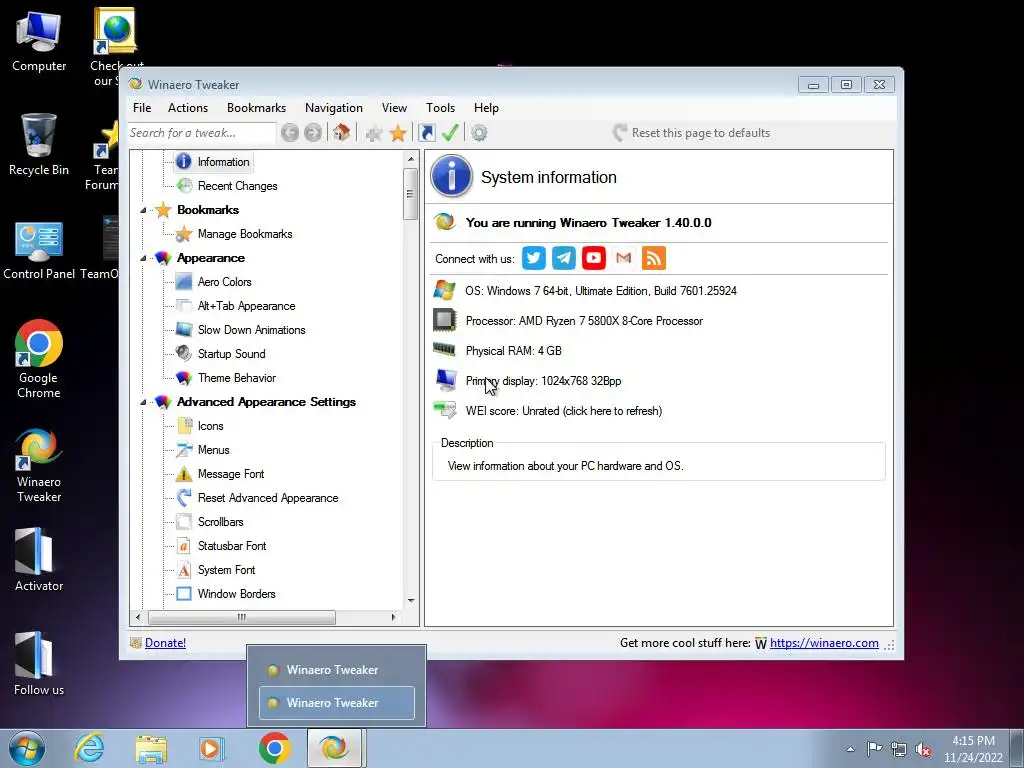This screenshot has width=1024, height=768.
Task: Open settings via the gear toolbar icon
Action: 479,133
